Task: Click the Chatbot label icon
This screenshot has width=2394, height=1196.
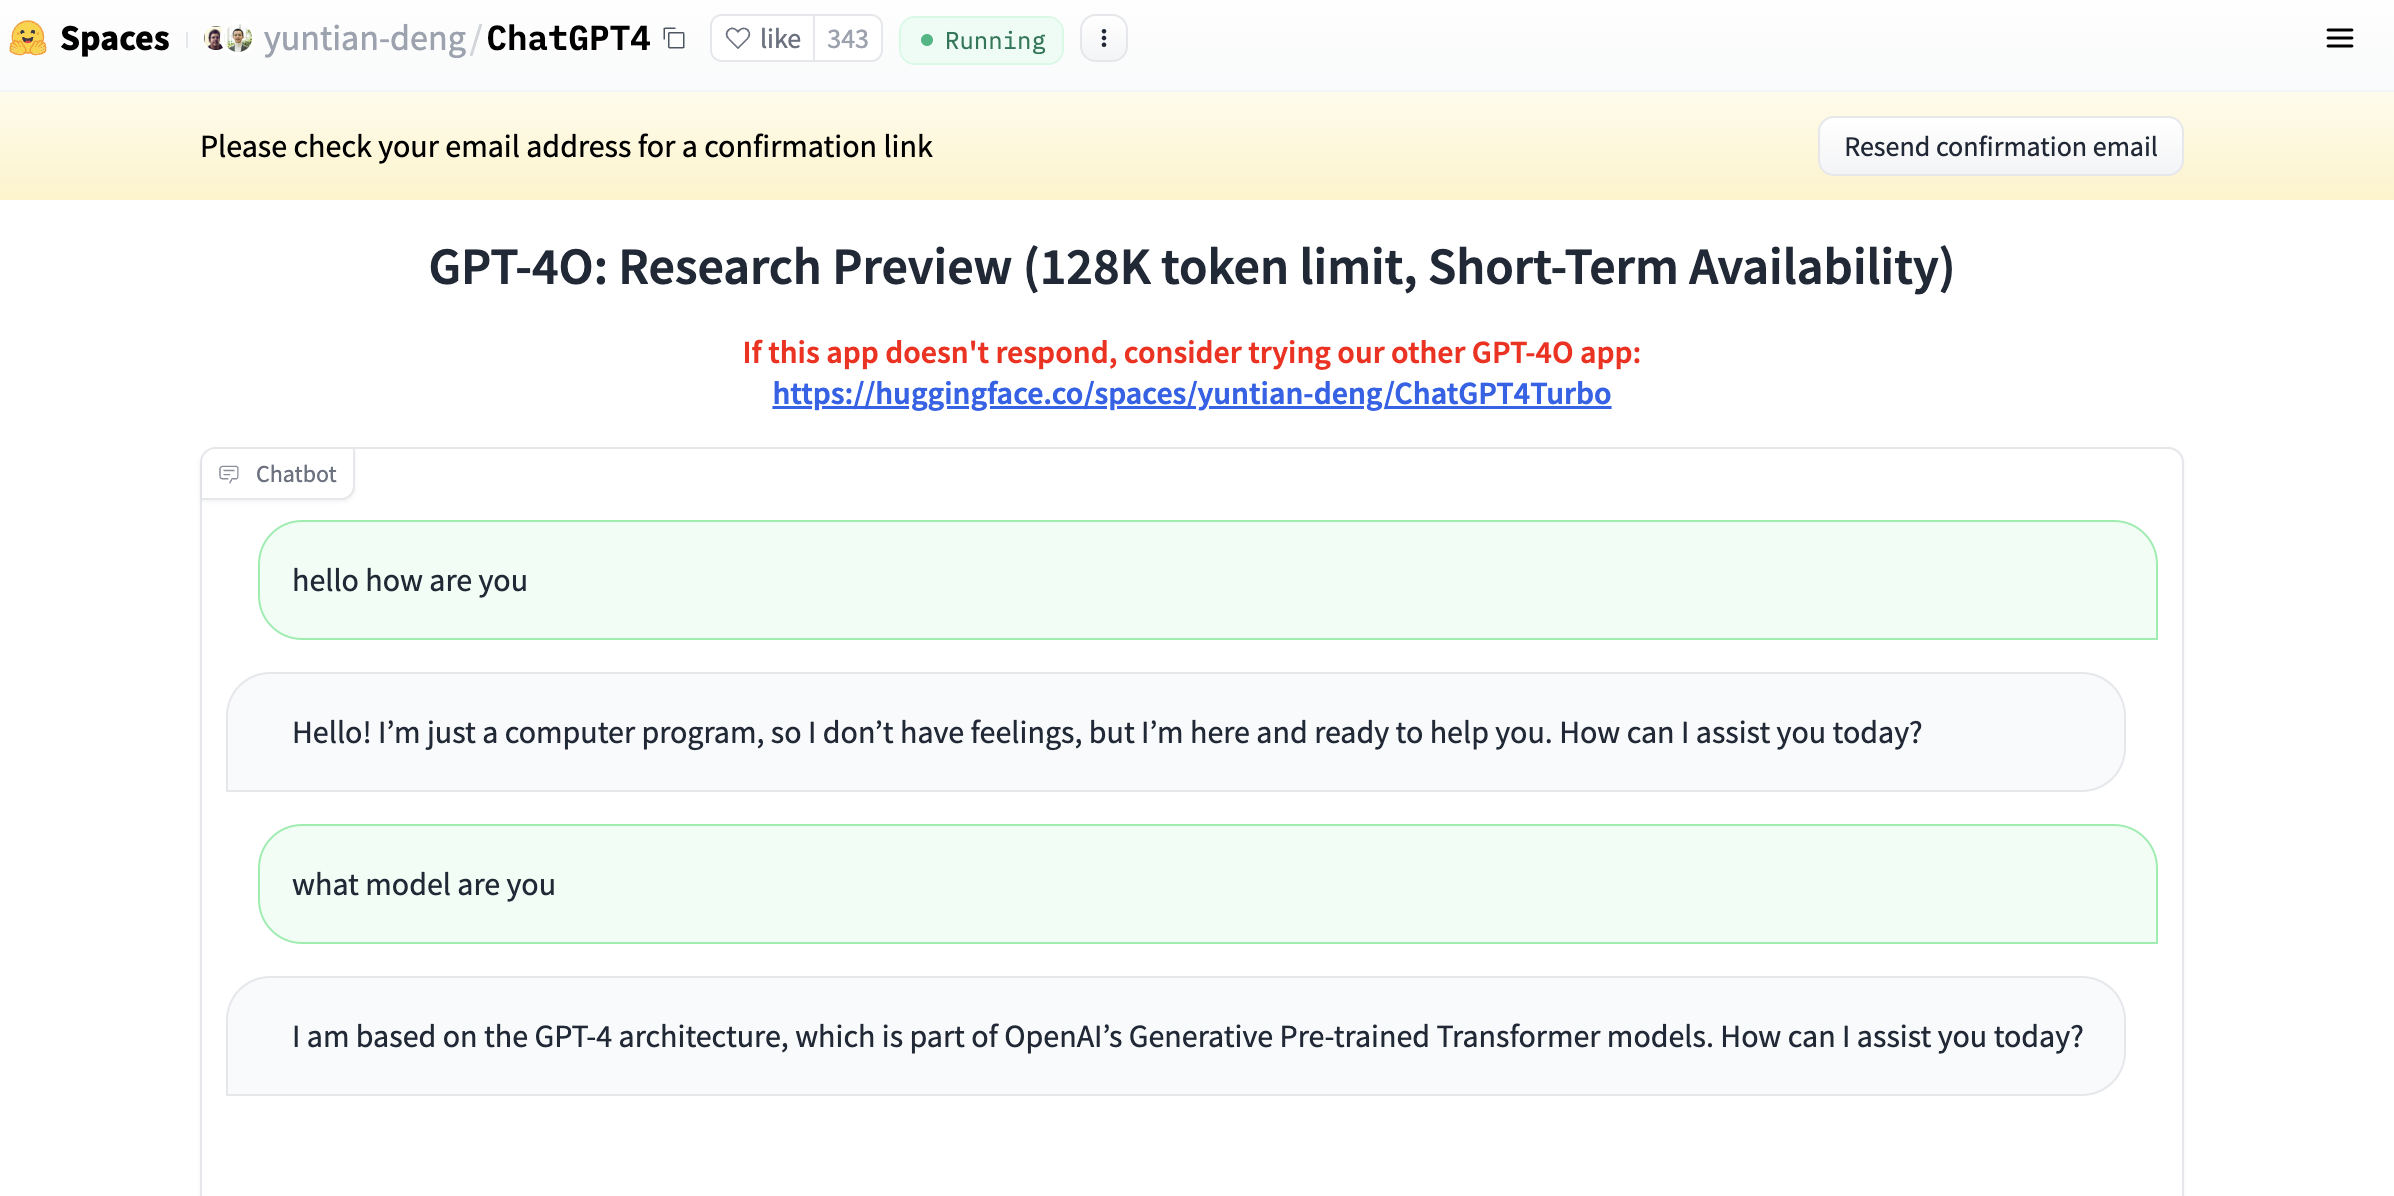Action: point(229,474)
